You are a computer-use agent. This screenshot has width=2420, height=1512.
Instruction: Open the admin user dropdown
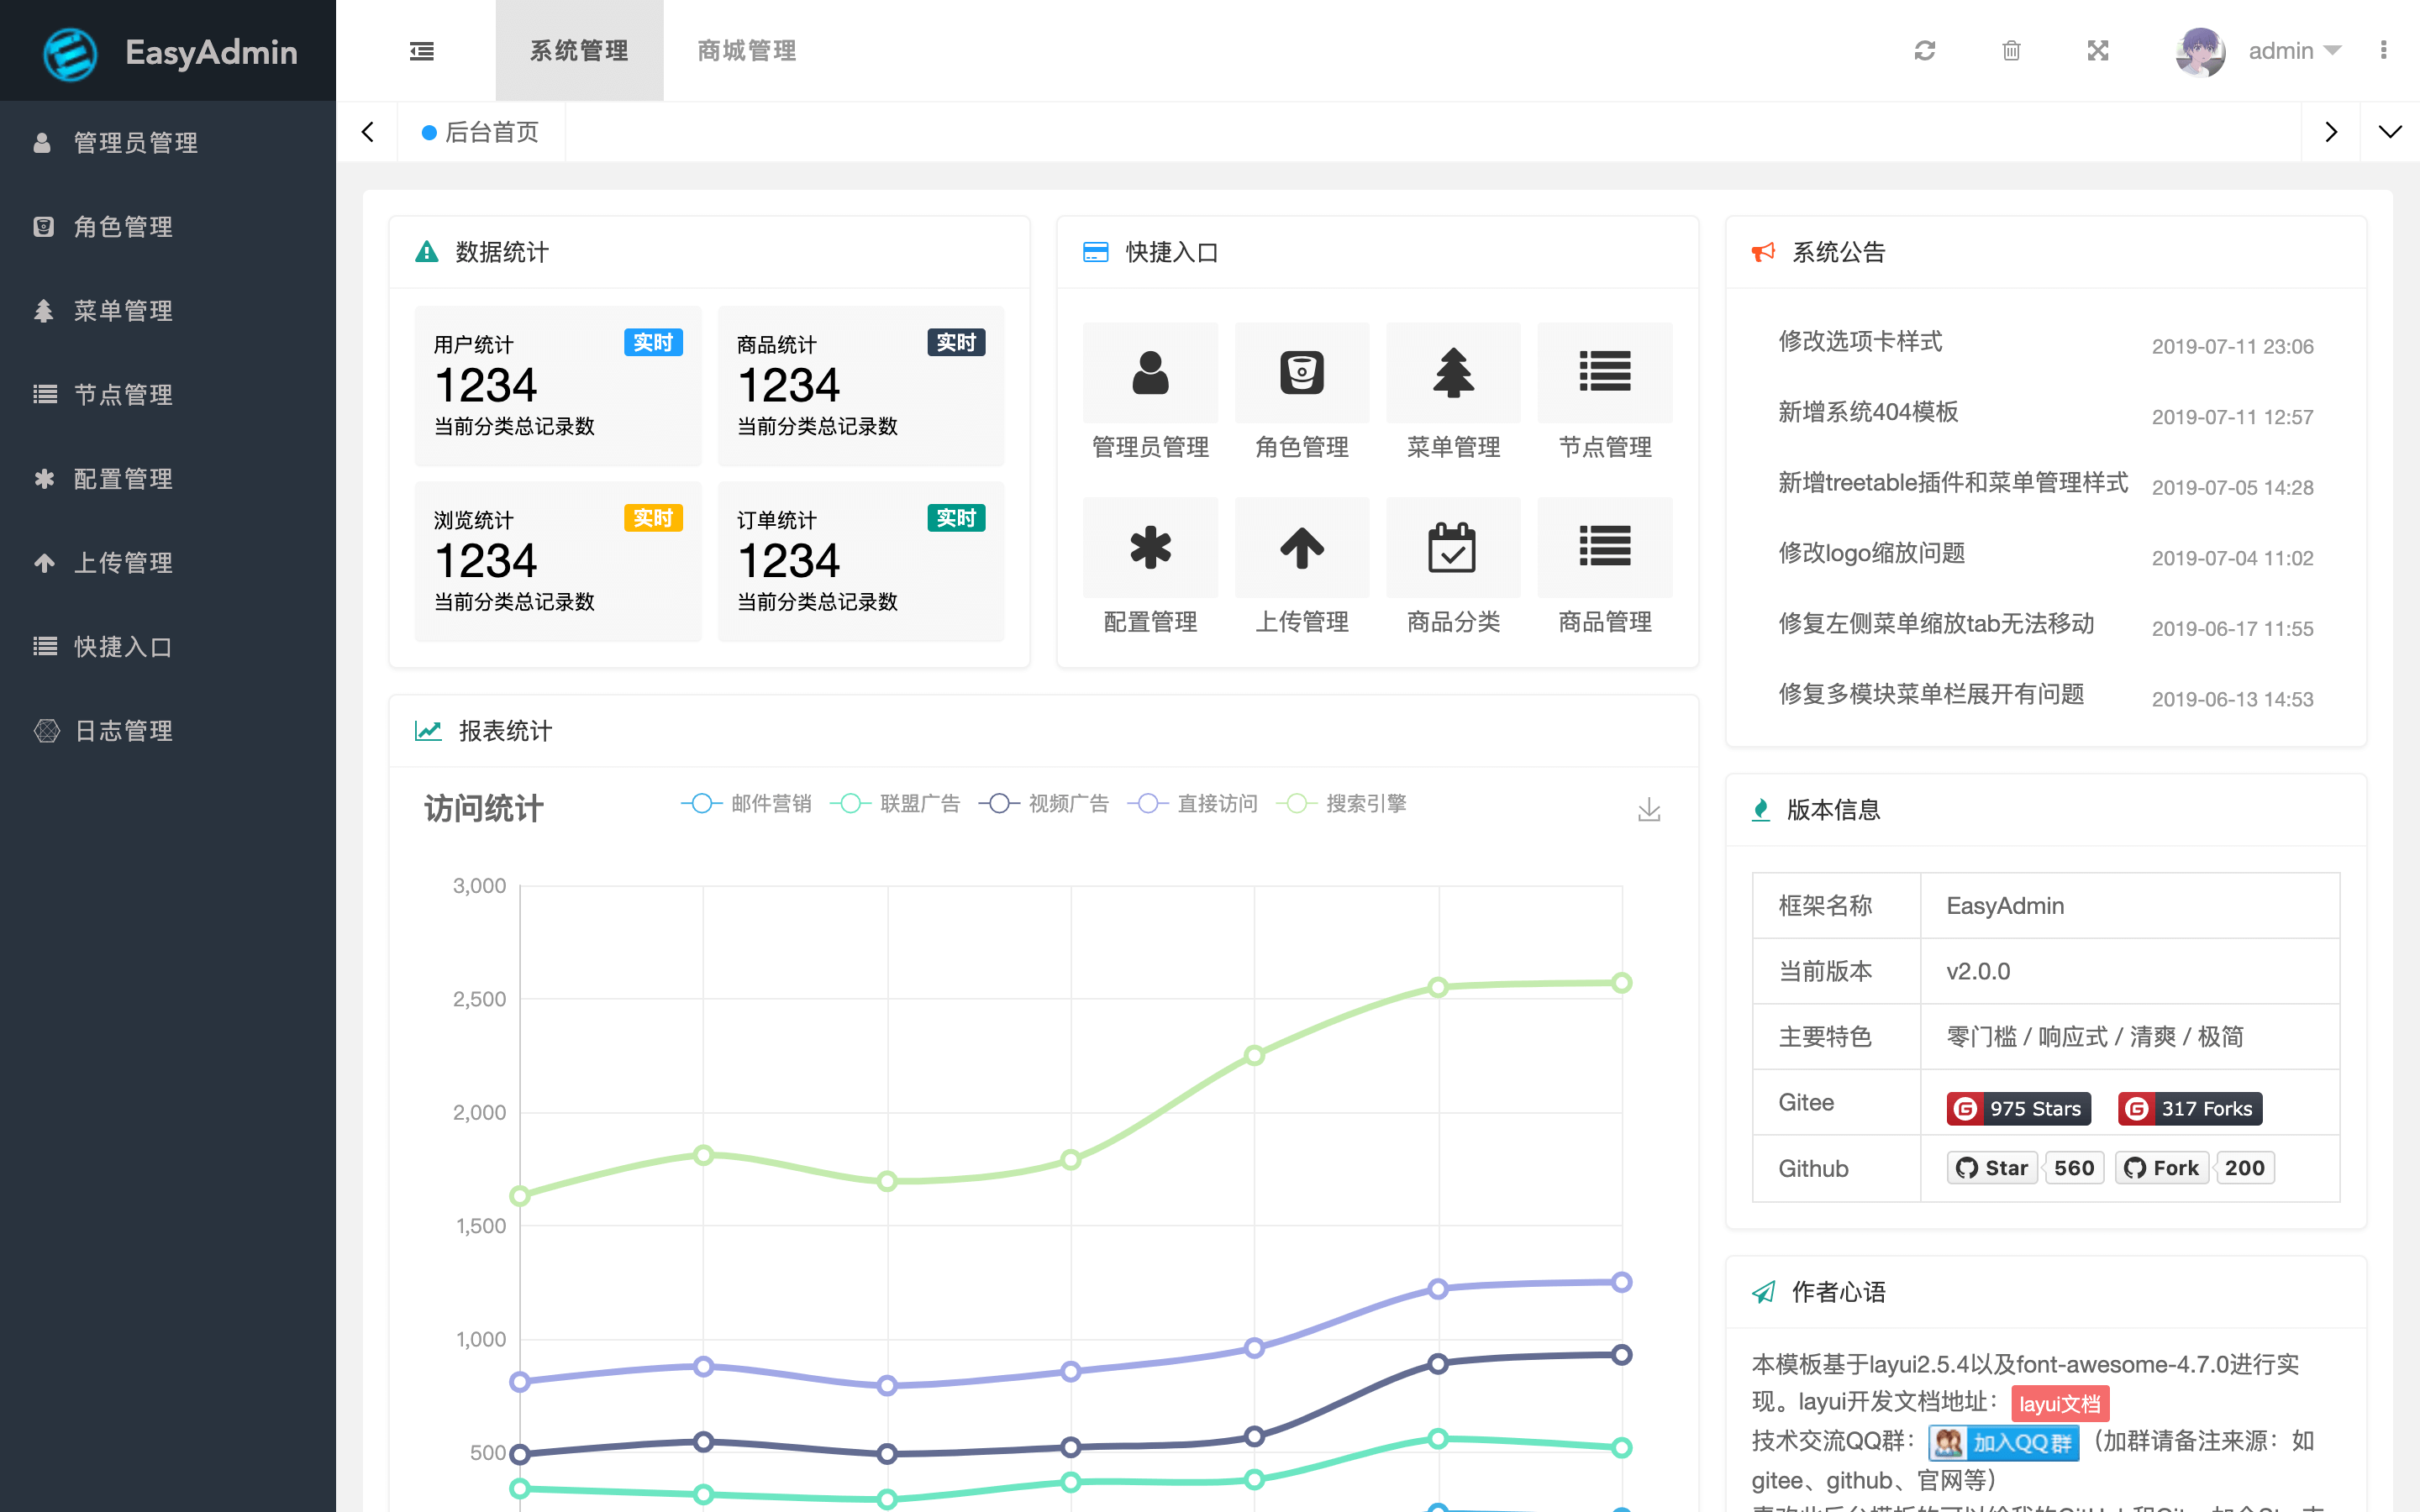pyautogui.click(x=2294, y=50)
